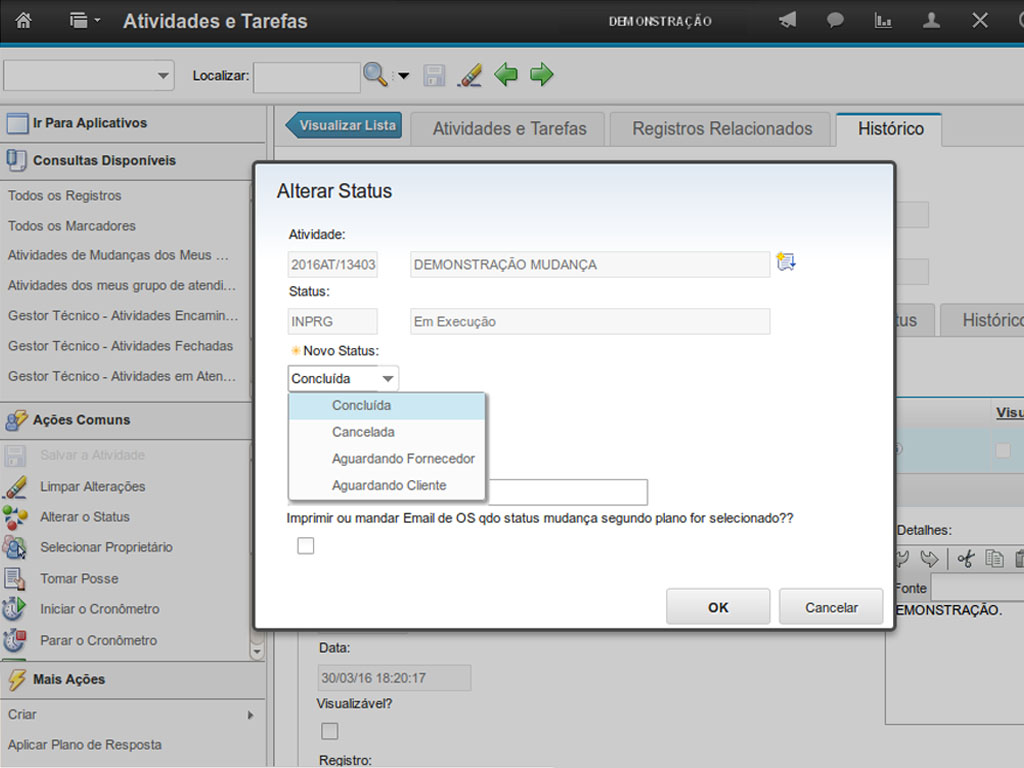The width and height of the screenshot is (1024, 768).
Task: Click the home icon in top bar
Action: coord(23,21)
